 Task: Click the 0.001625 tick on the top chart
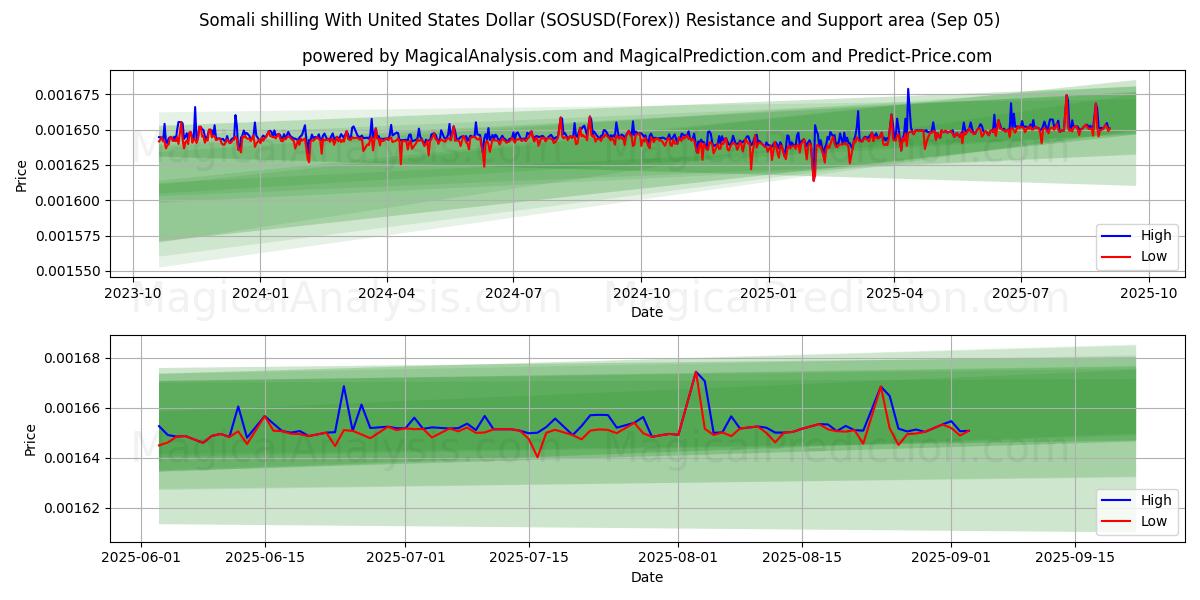pos(67,165)
